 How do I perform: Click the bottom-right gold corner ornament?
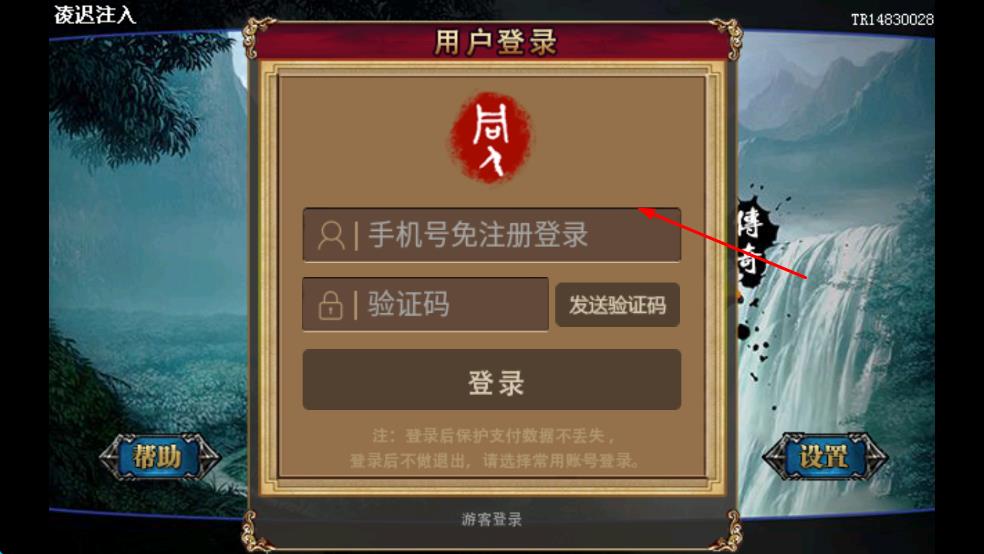point(727,531)
